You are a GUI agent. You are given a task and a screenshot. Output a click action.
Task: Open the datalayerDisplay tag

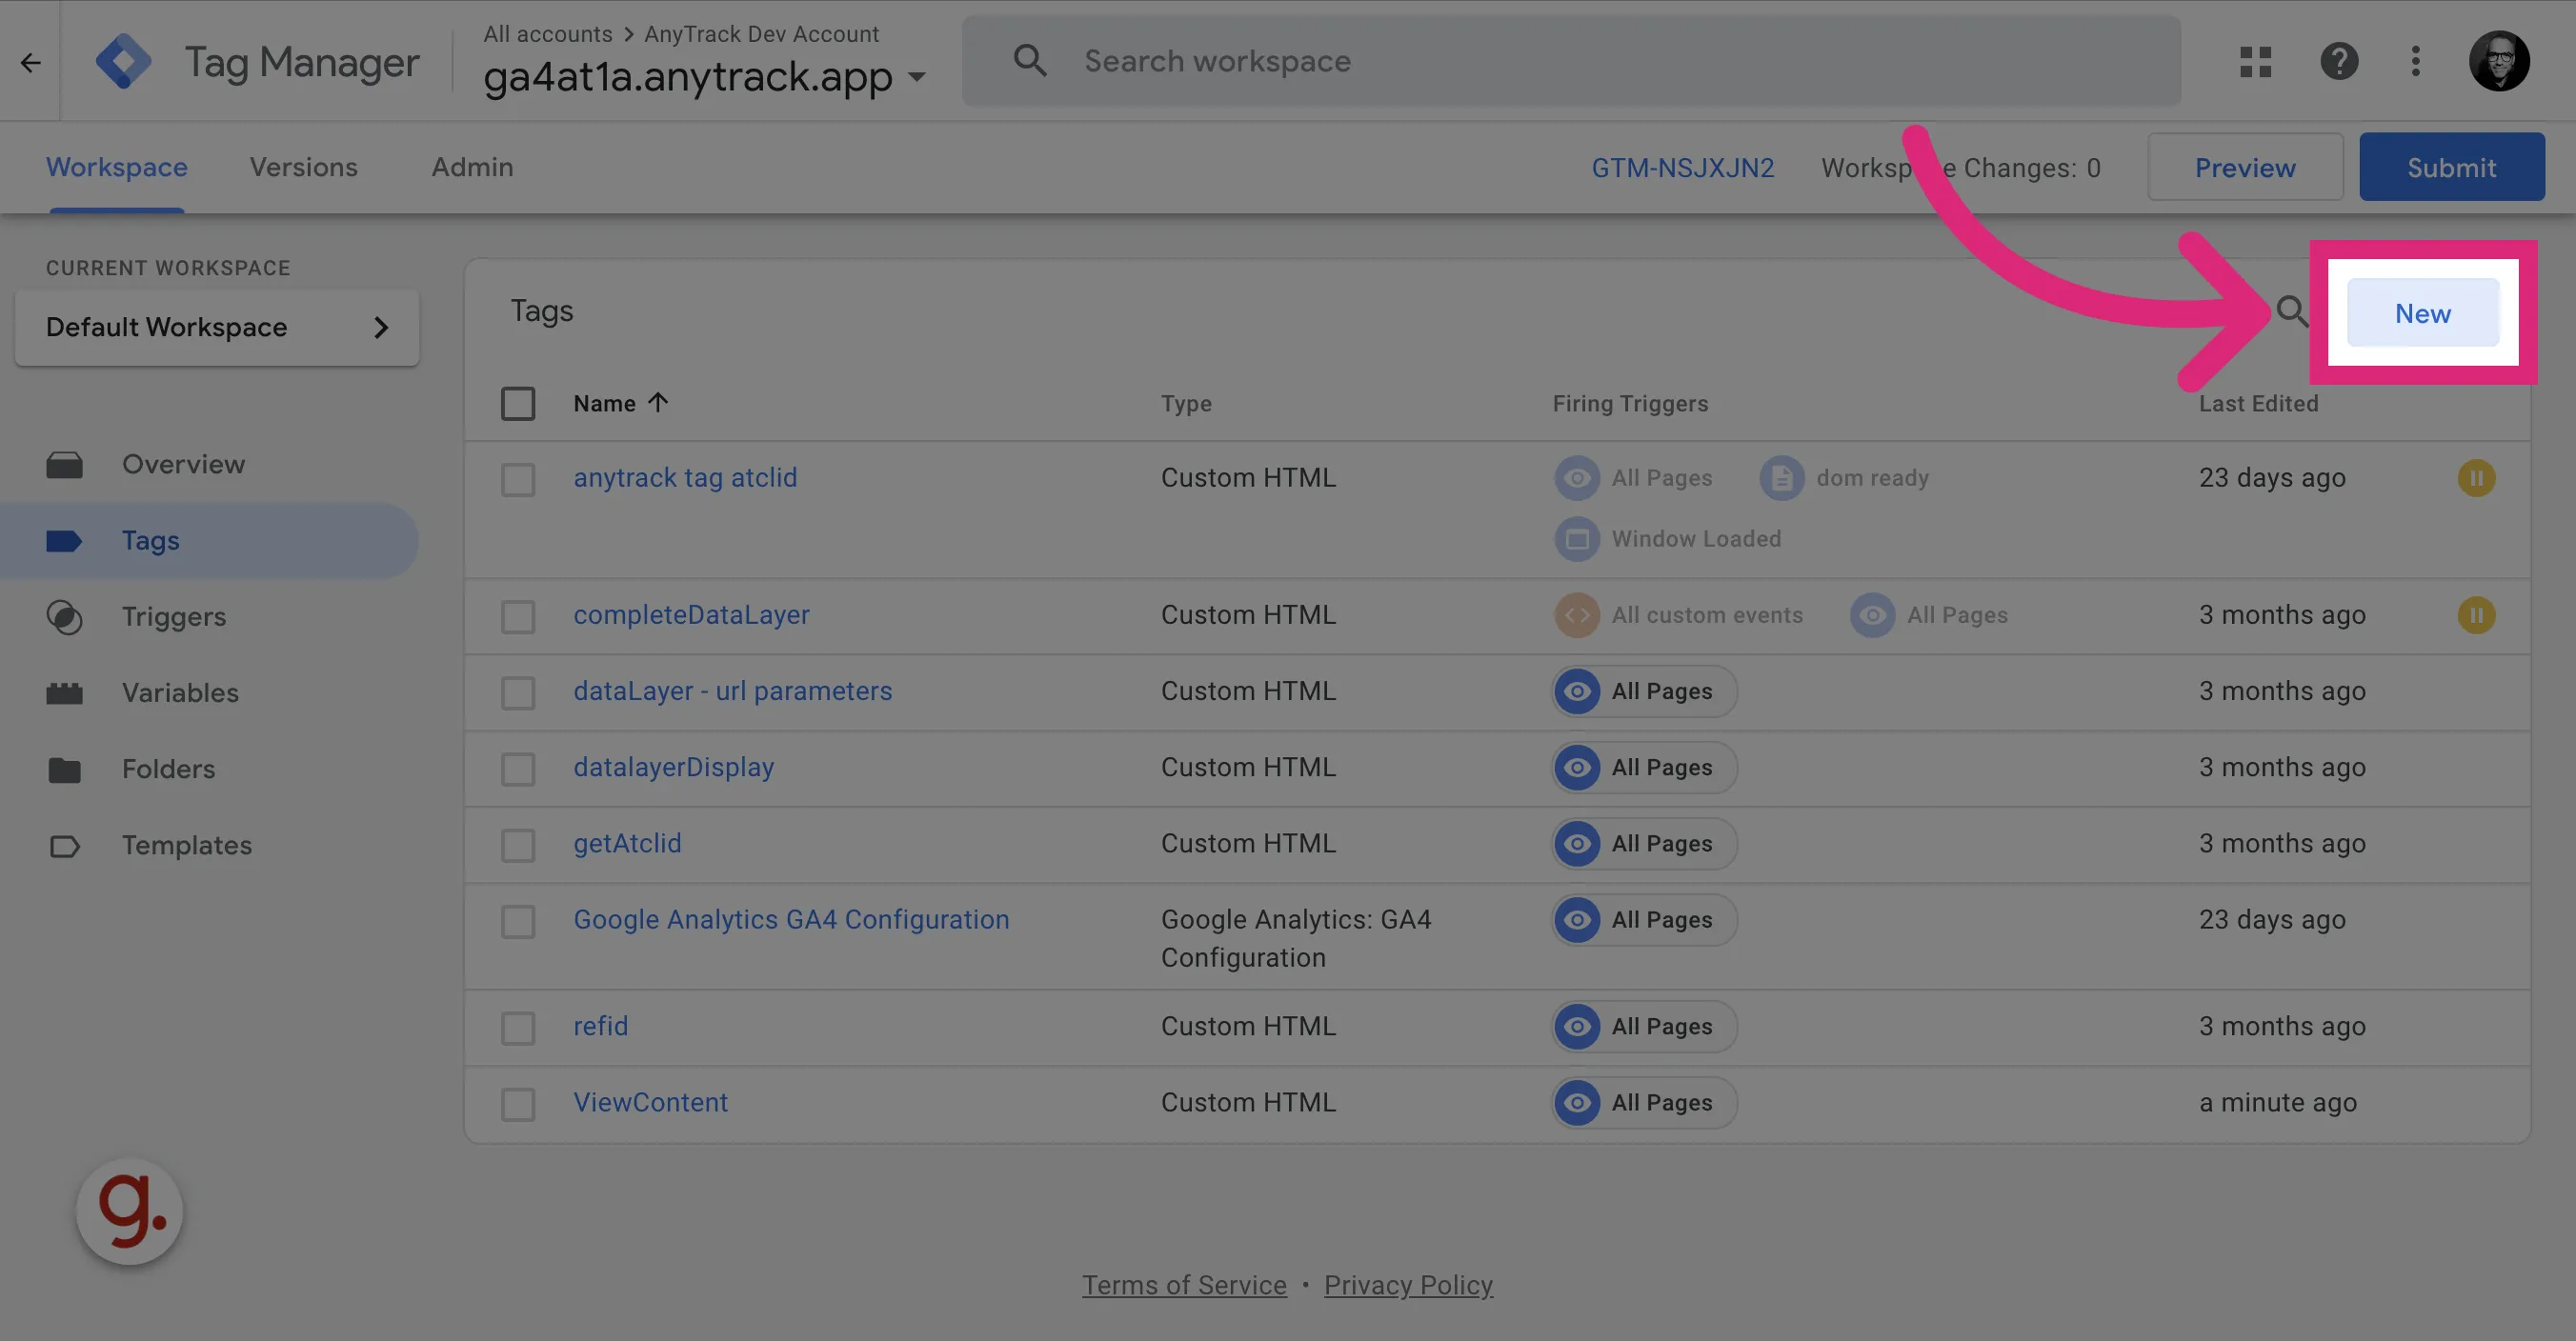click(674, 767)
